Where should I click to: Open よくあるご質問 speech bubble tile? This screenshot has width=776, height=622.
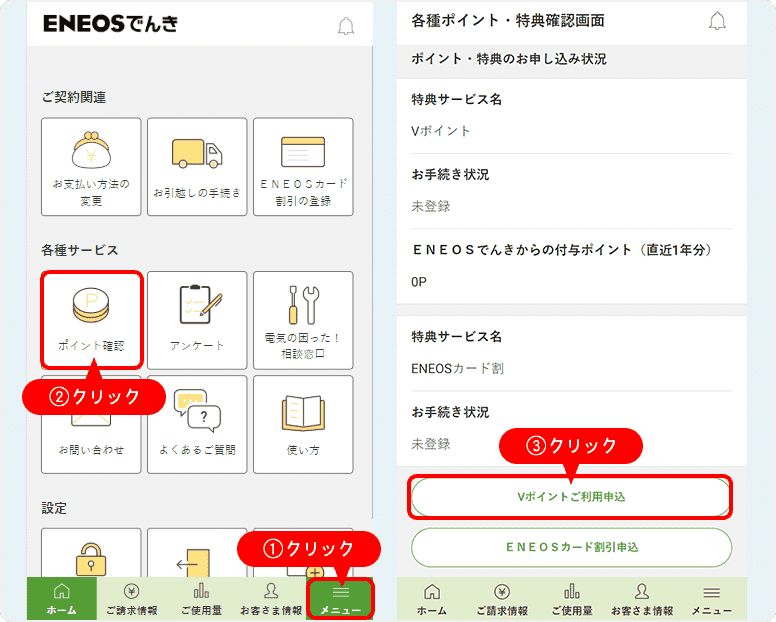pyautogui.click(x=197, y=425)
